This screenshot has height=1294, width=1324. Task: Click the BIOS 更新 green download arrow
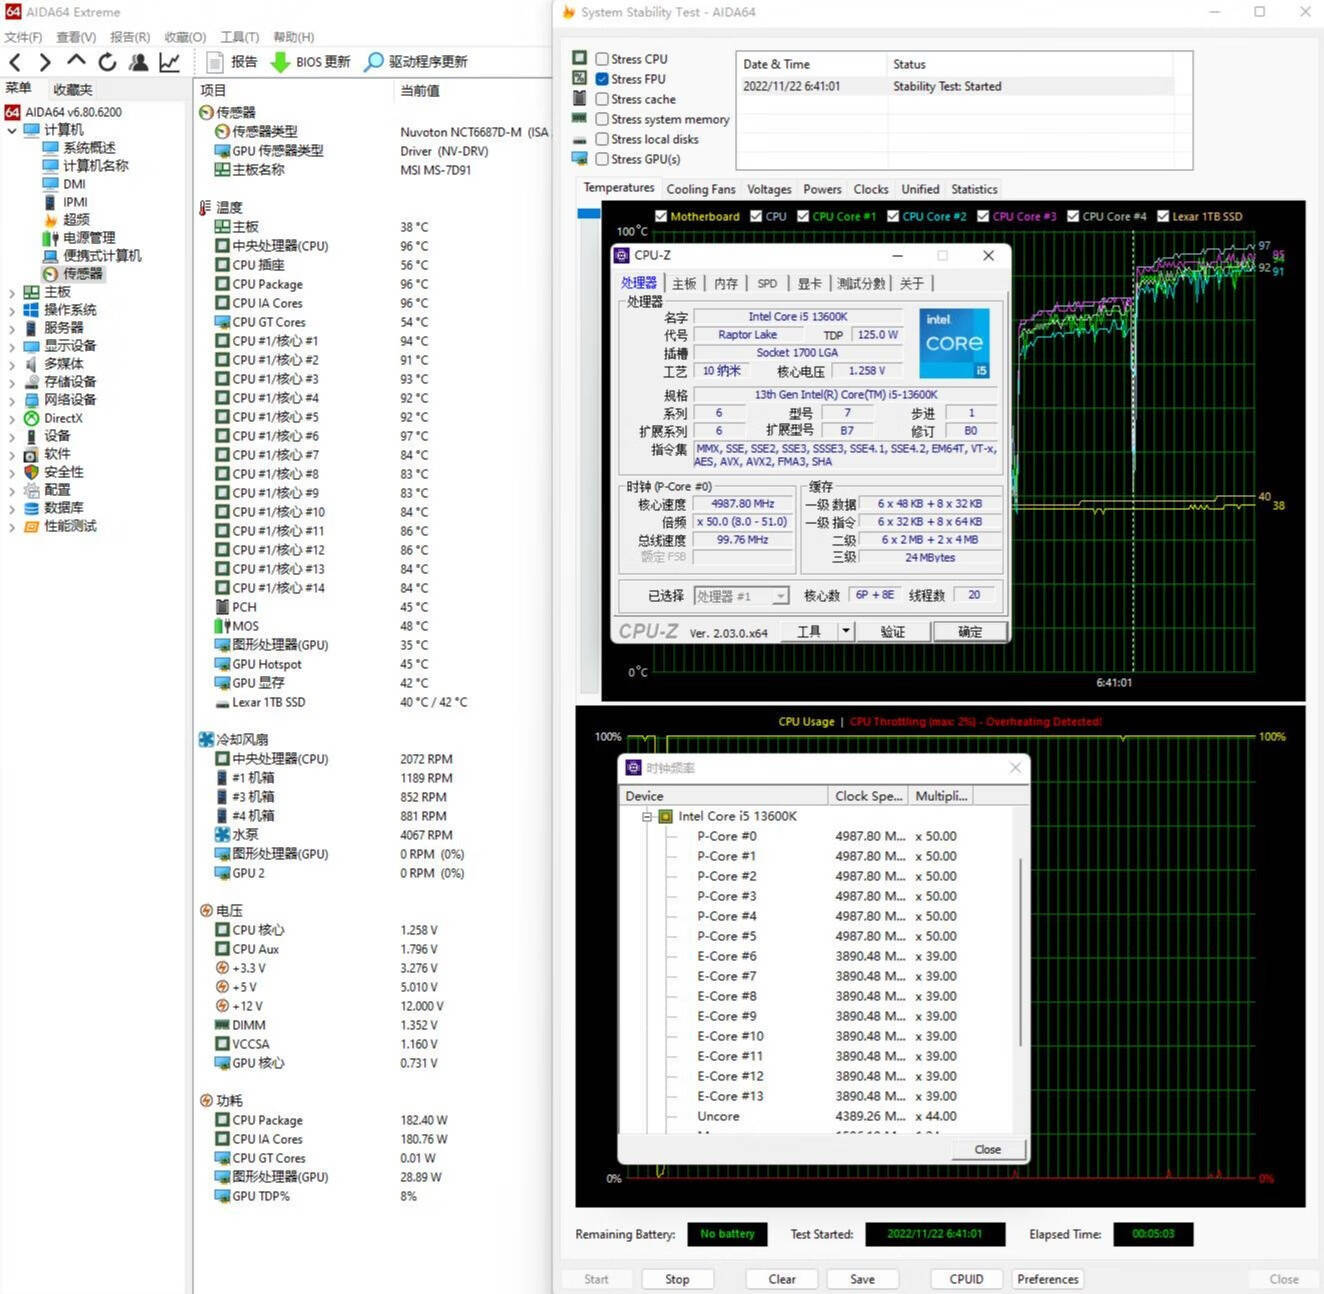click(281, 62)
